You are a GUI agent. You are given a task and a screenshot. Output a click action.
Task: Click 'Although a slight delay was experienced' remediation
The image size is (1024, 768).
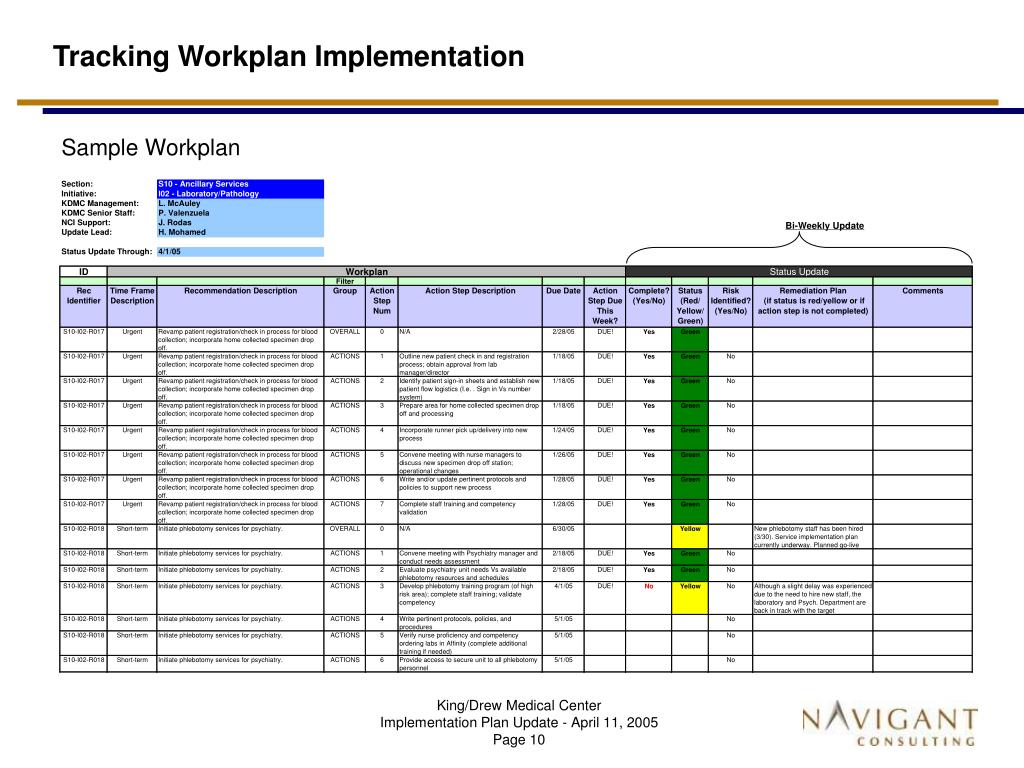click(812, 598)
